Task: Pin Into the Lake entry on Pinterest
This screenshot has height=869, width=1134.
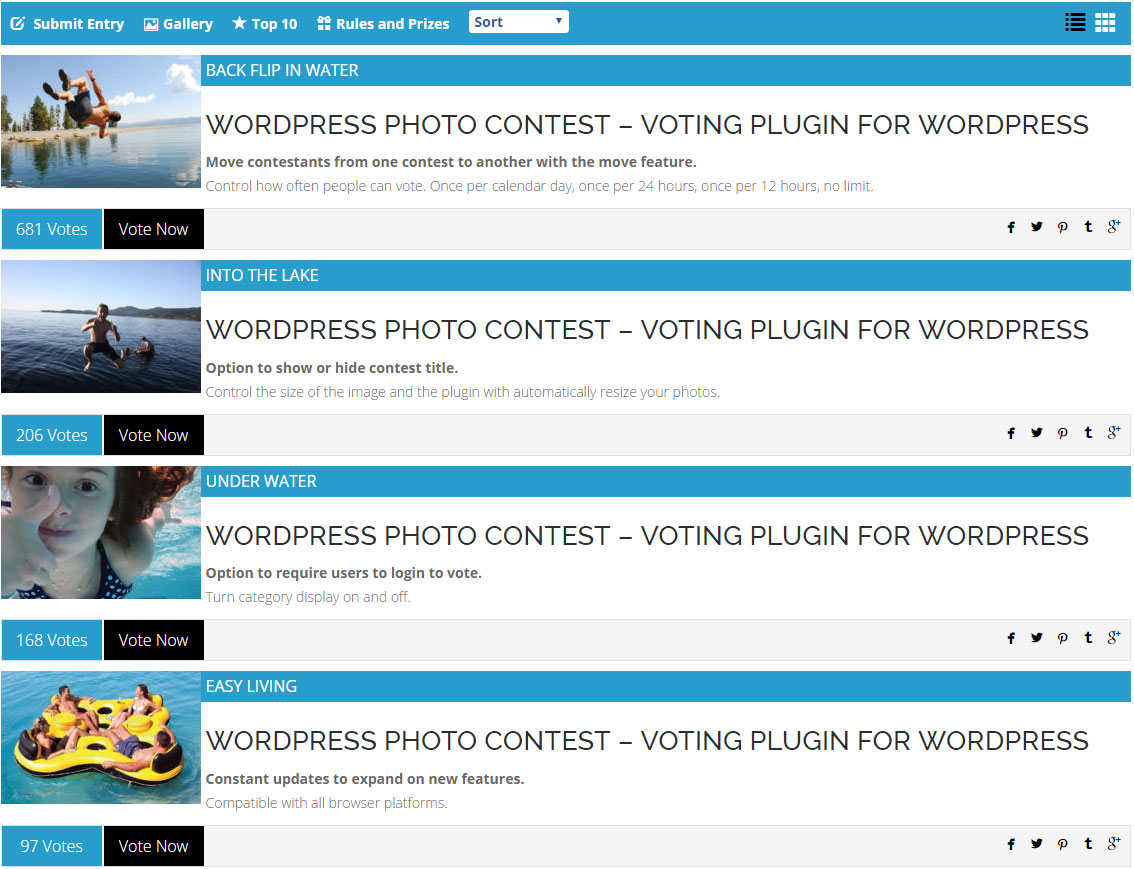Action: (x=1062, y=433)
